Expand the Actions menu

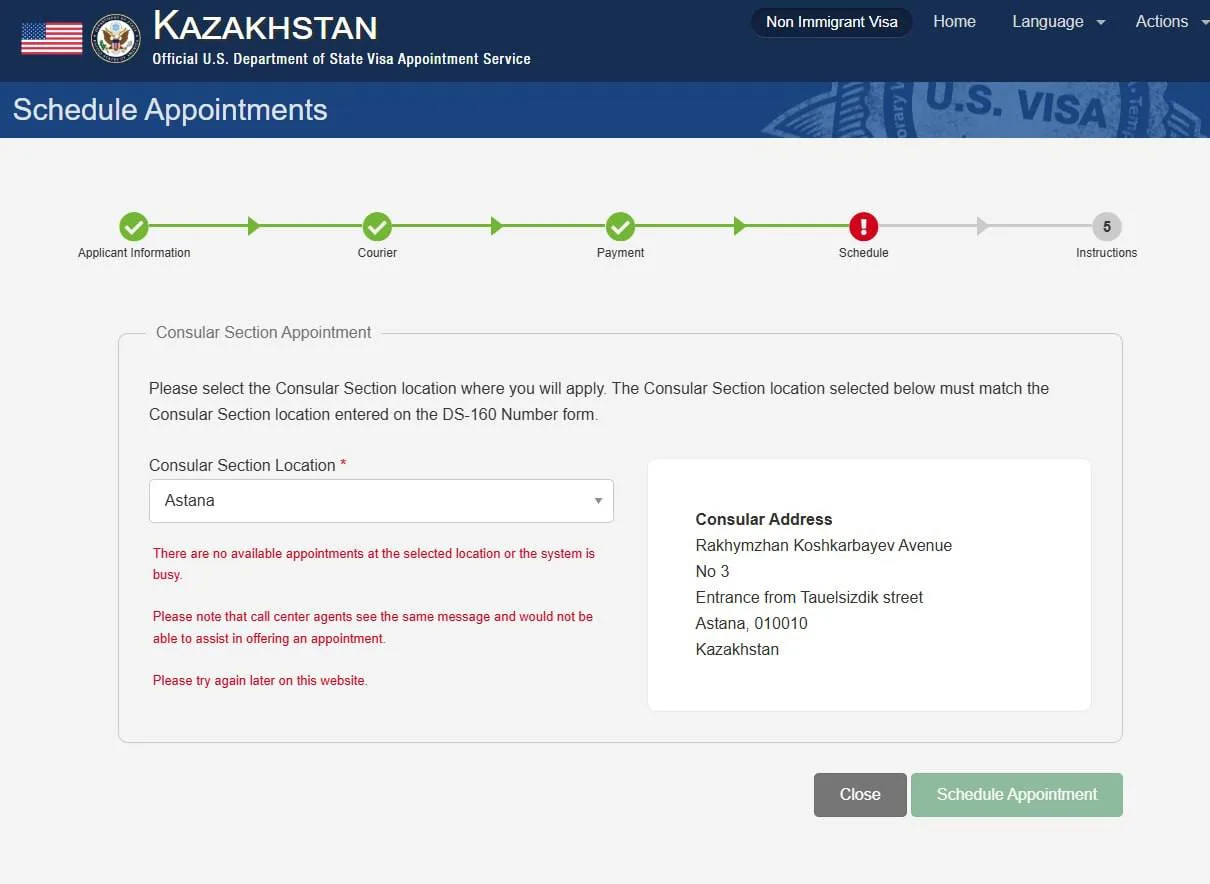click(x=1171, y=22)
